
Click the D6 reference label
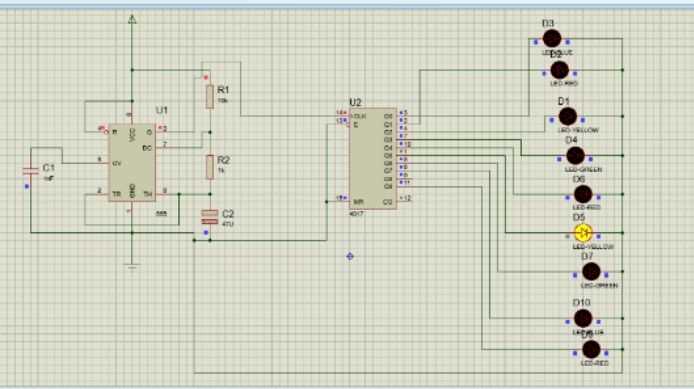(579, 179)
